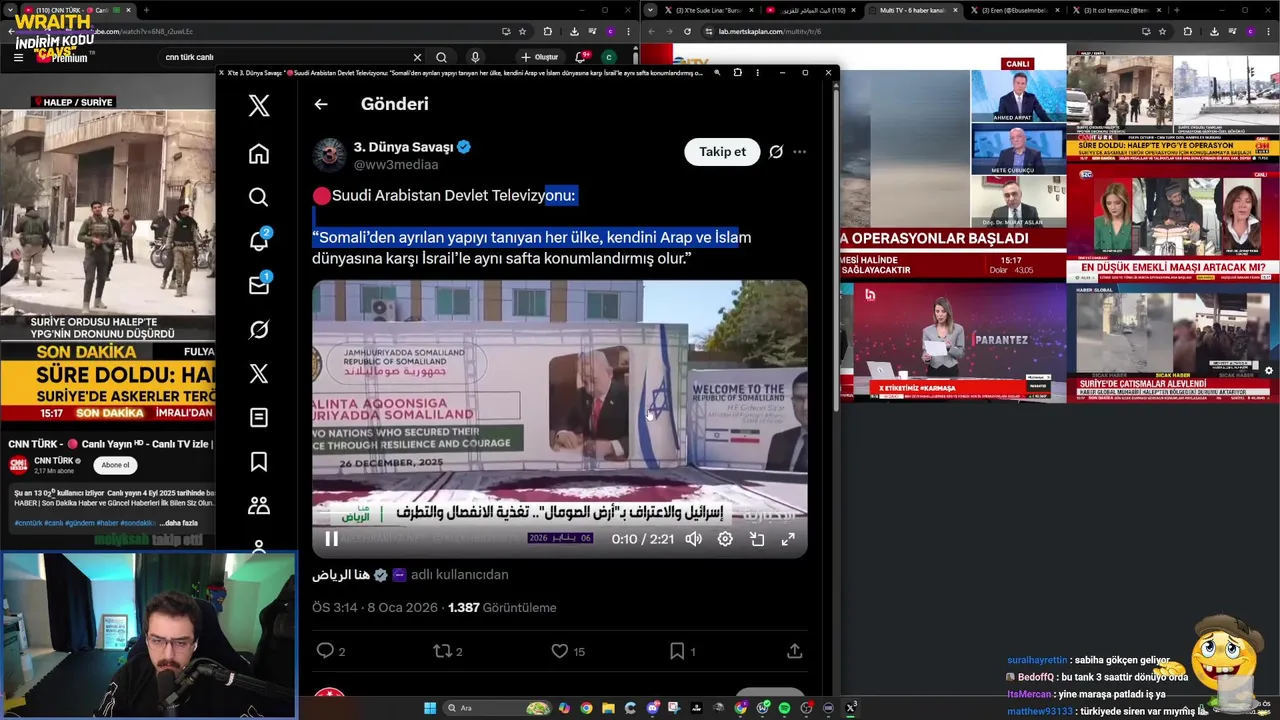This screenshot has height=720, width=1280.
Task: Open File Explorer from the taskbar
Action: [608, 708]
